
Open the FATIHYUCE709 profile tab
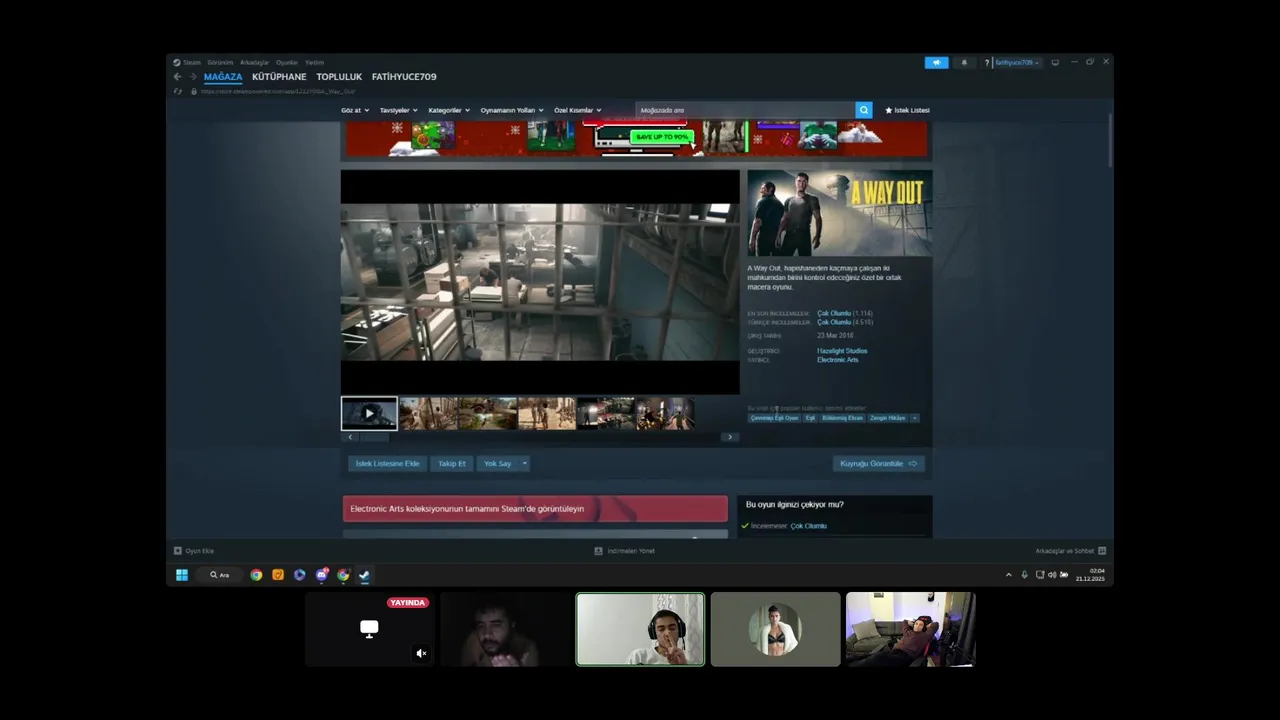[x=404, y=77]
